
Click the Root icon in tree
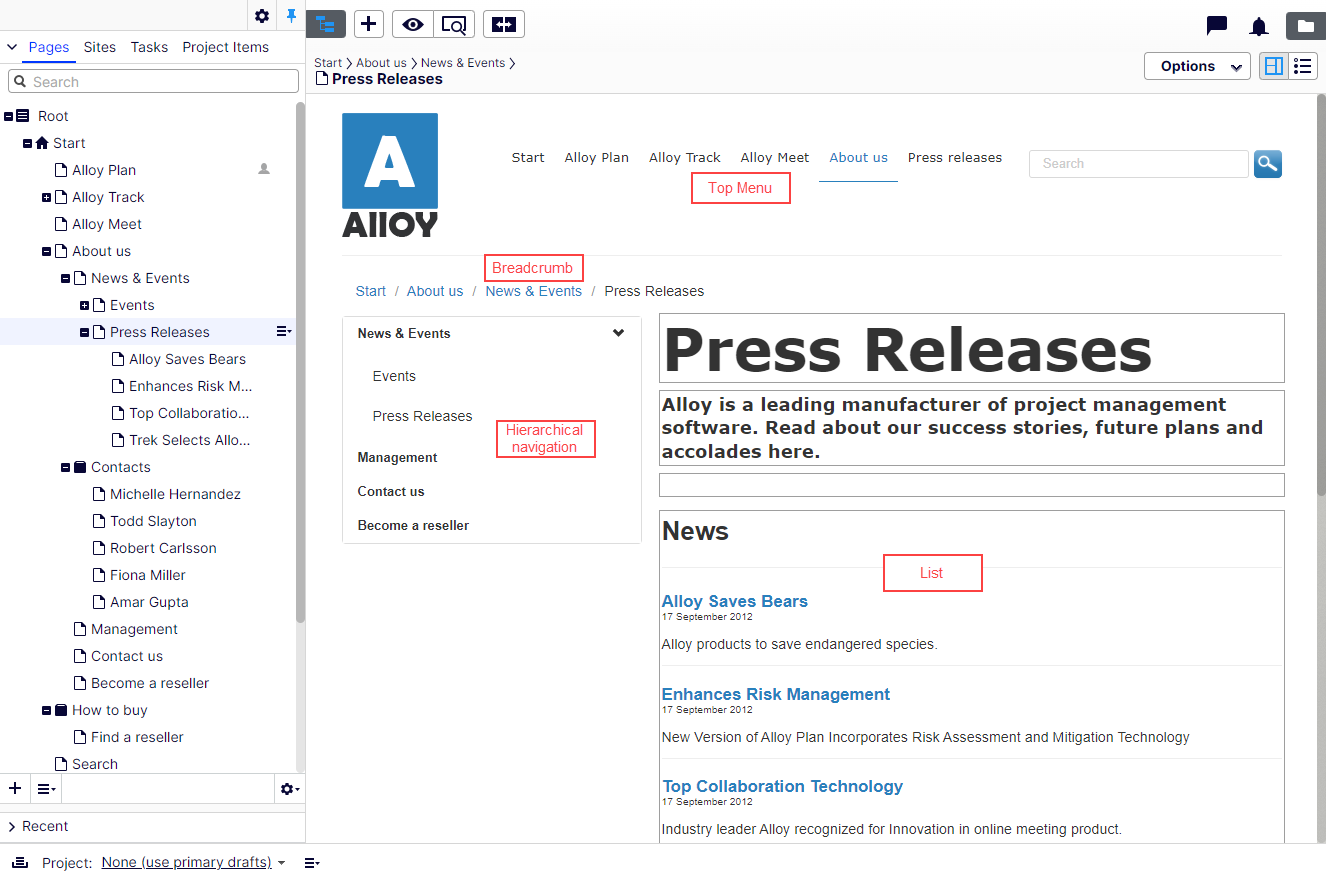coord(23,116)
